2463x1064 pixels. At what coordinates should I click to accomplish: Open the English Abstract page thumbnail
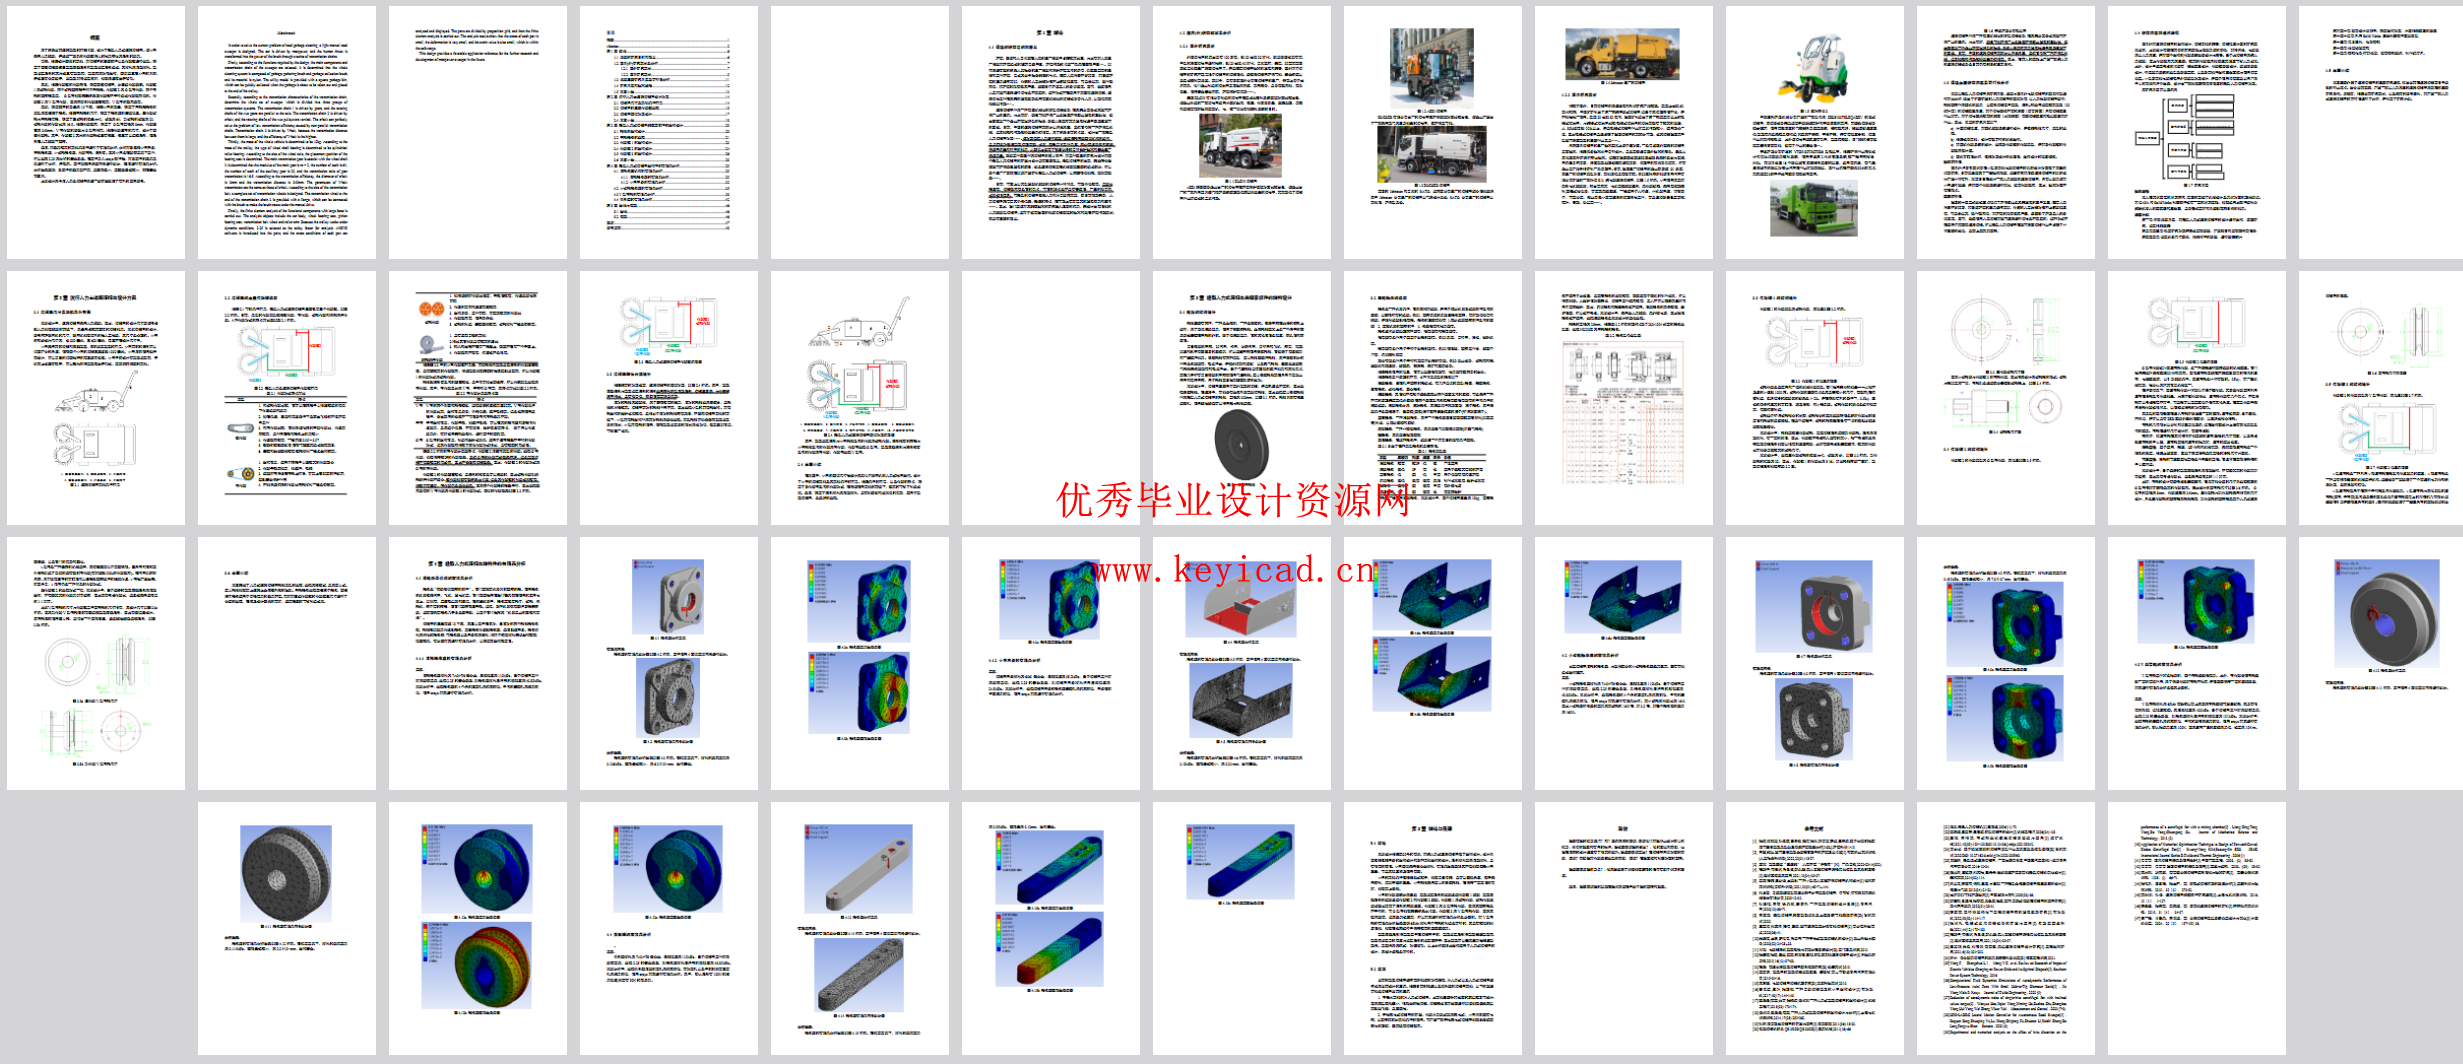coord(286,133)
